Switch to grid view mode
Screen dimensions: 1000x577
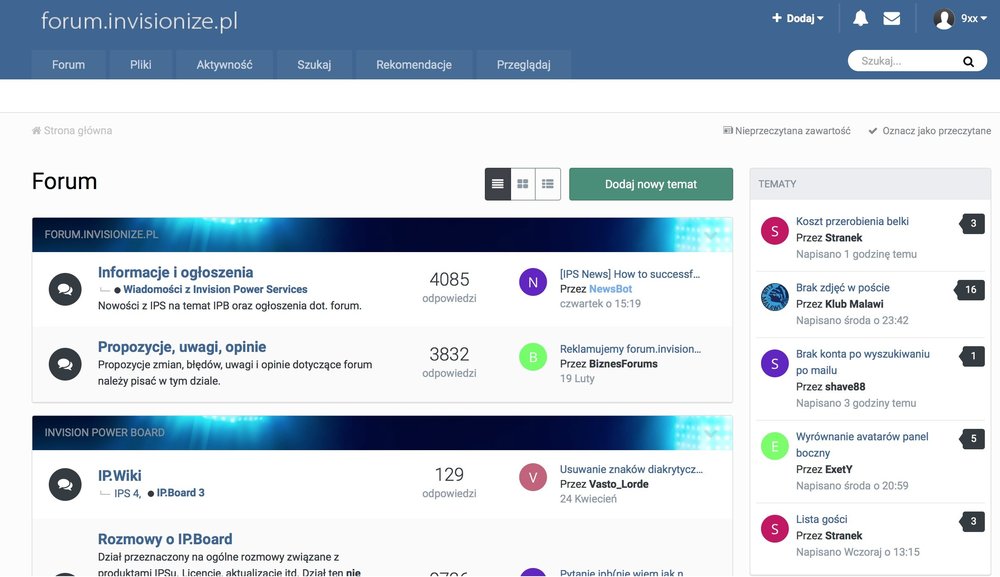522,184
